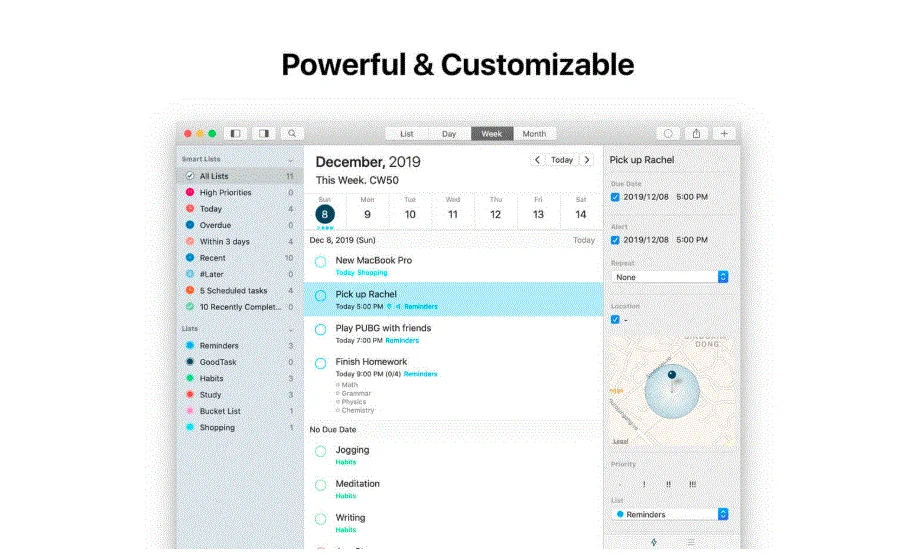Select the Overdue smart list icon
Screen dimensions: 906x560
pos(190,225)
